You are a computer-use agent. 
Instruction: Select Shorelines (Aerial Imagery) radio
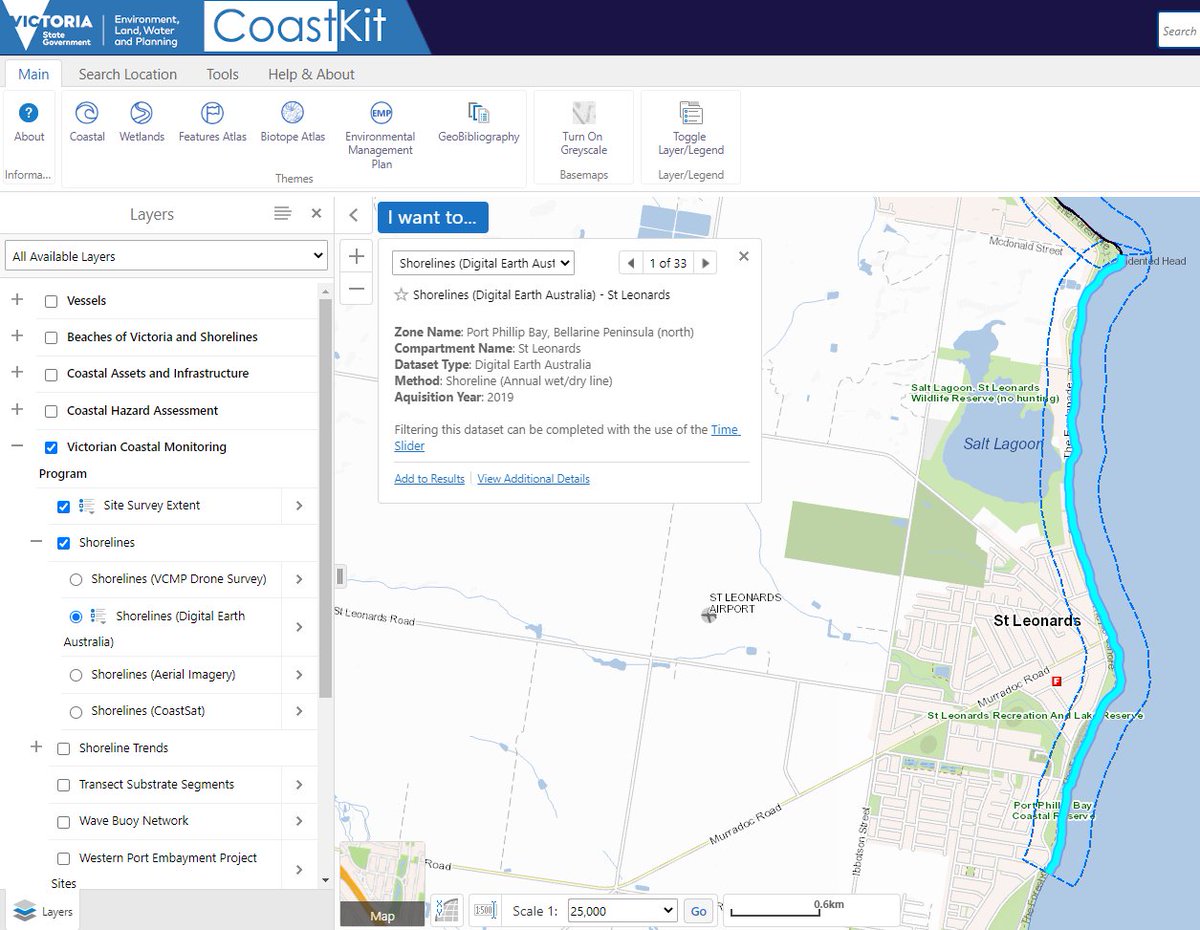[x=76, y=676]
